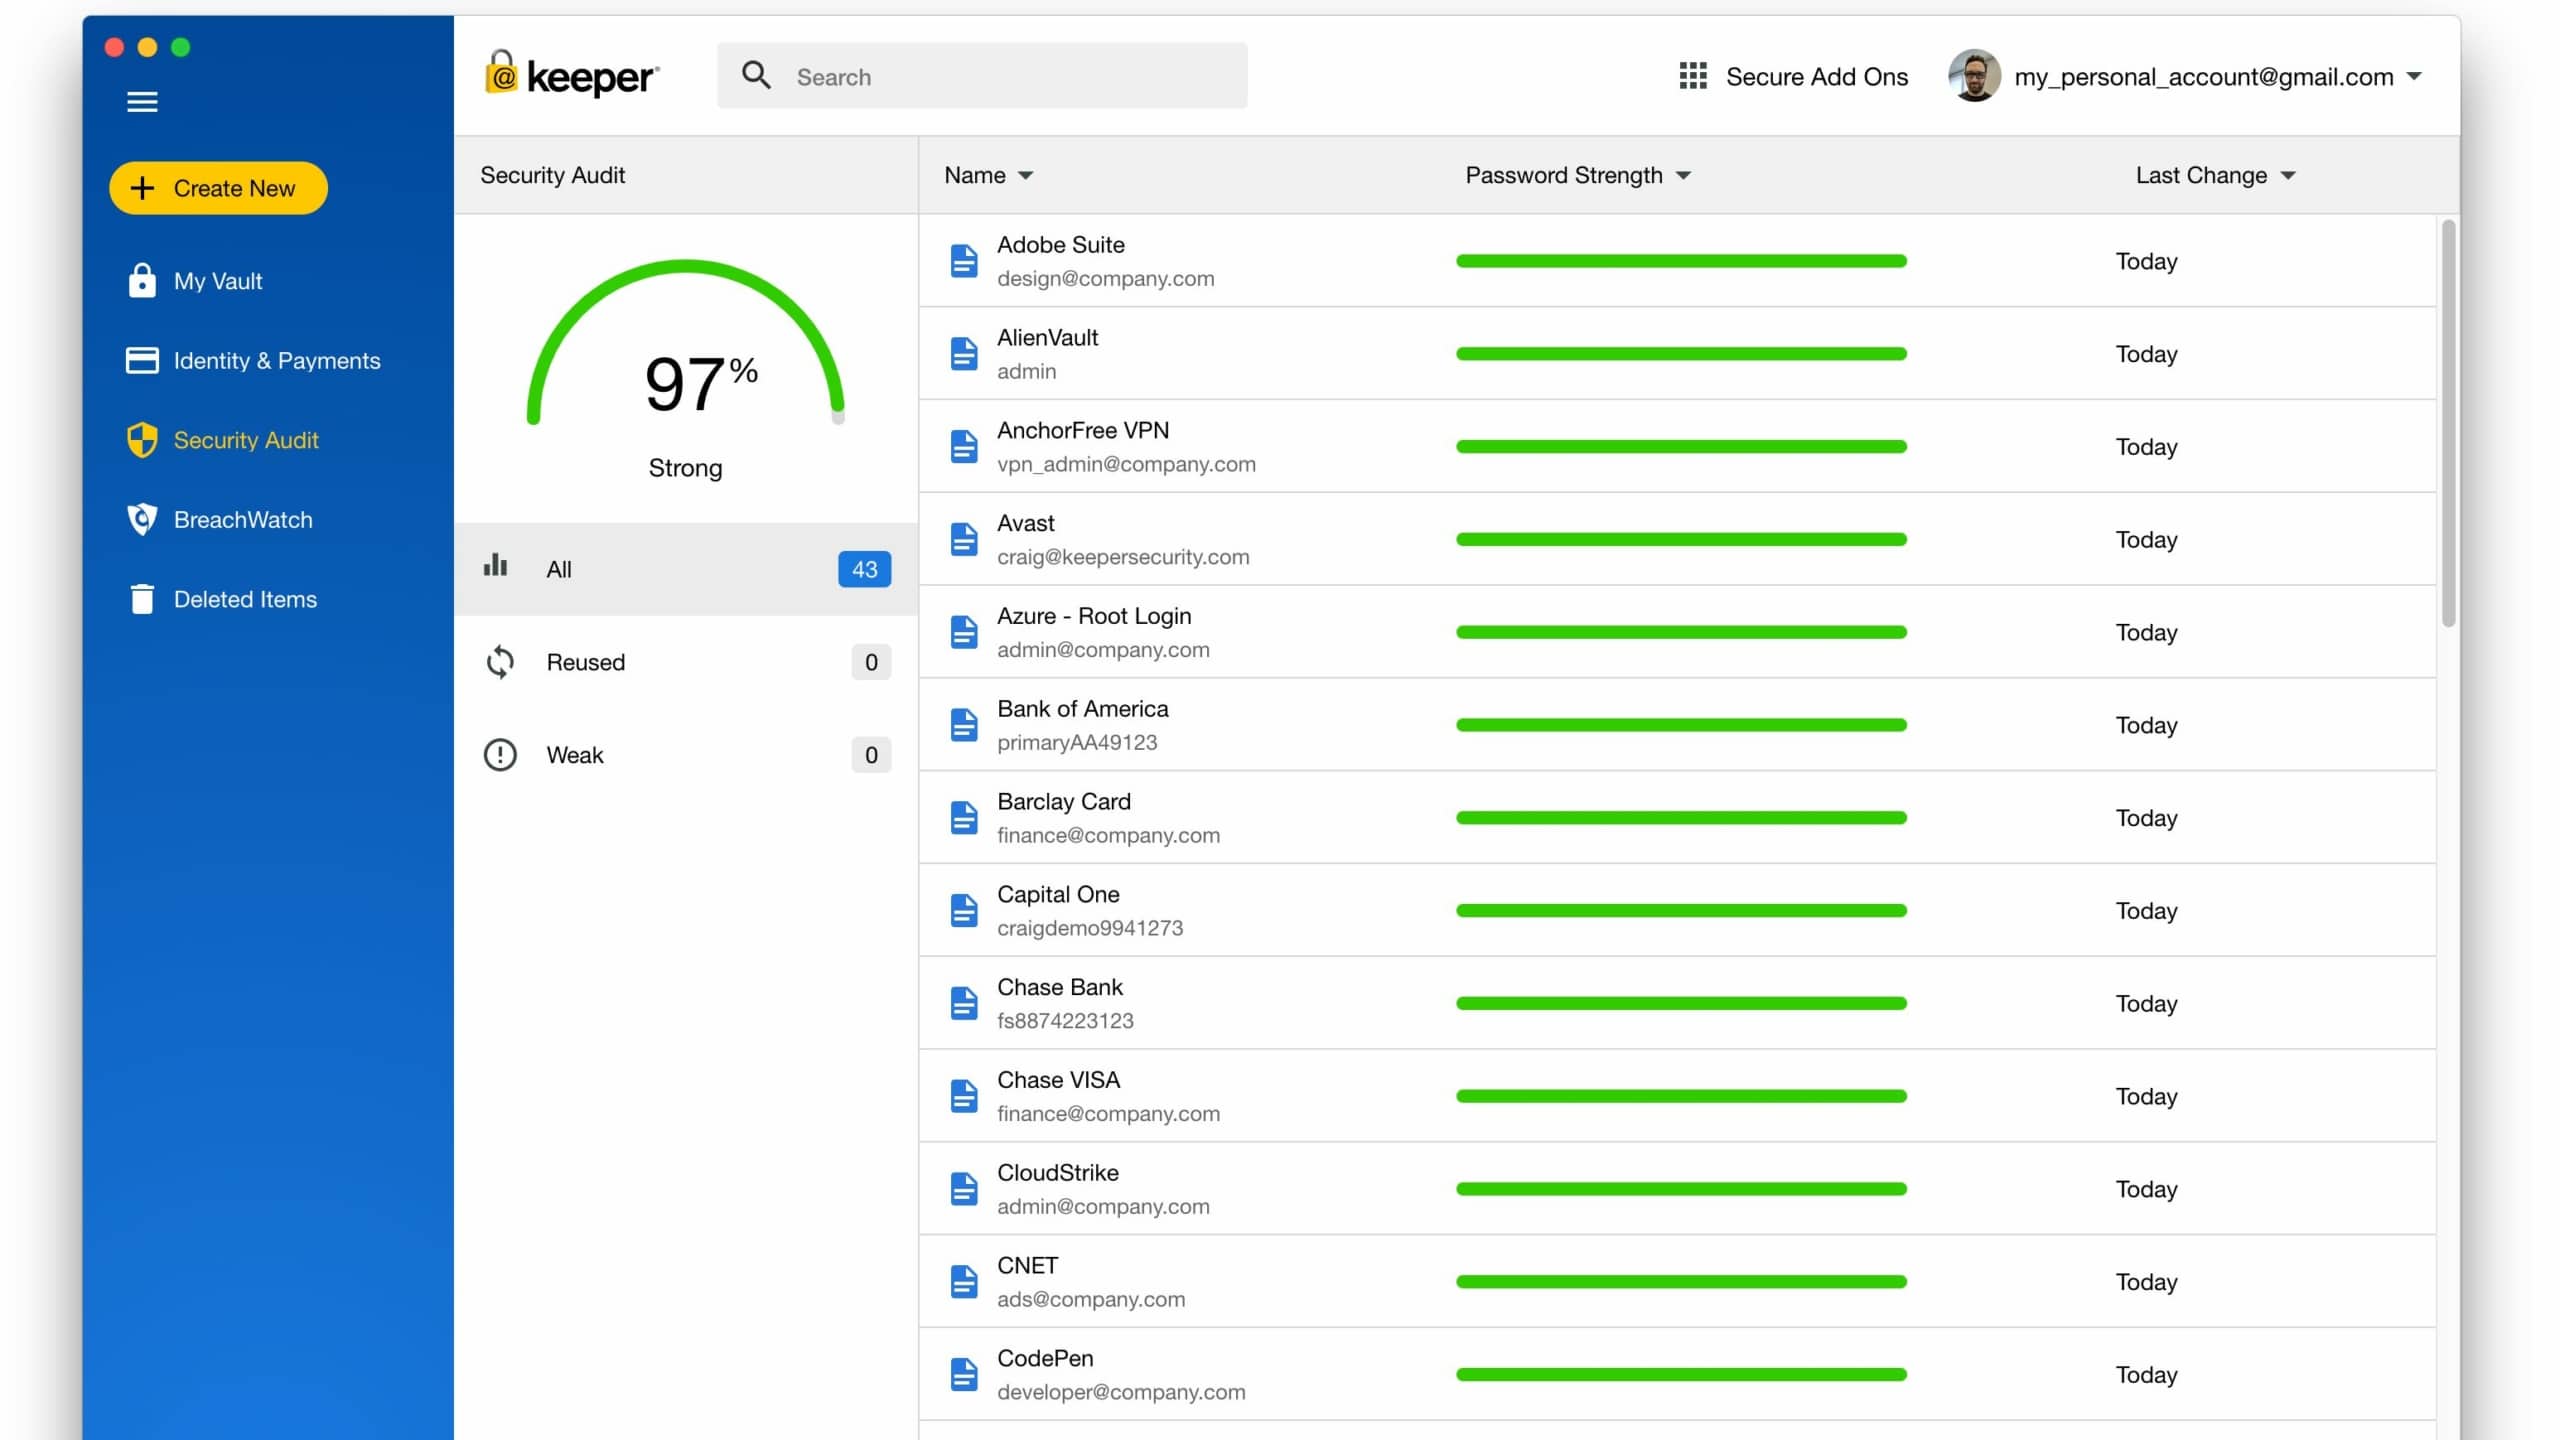Click the Secure Add Ons grid icon
The image size is (2560, 1440).
click(1692, 76)
